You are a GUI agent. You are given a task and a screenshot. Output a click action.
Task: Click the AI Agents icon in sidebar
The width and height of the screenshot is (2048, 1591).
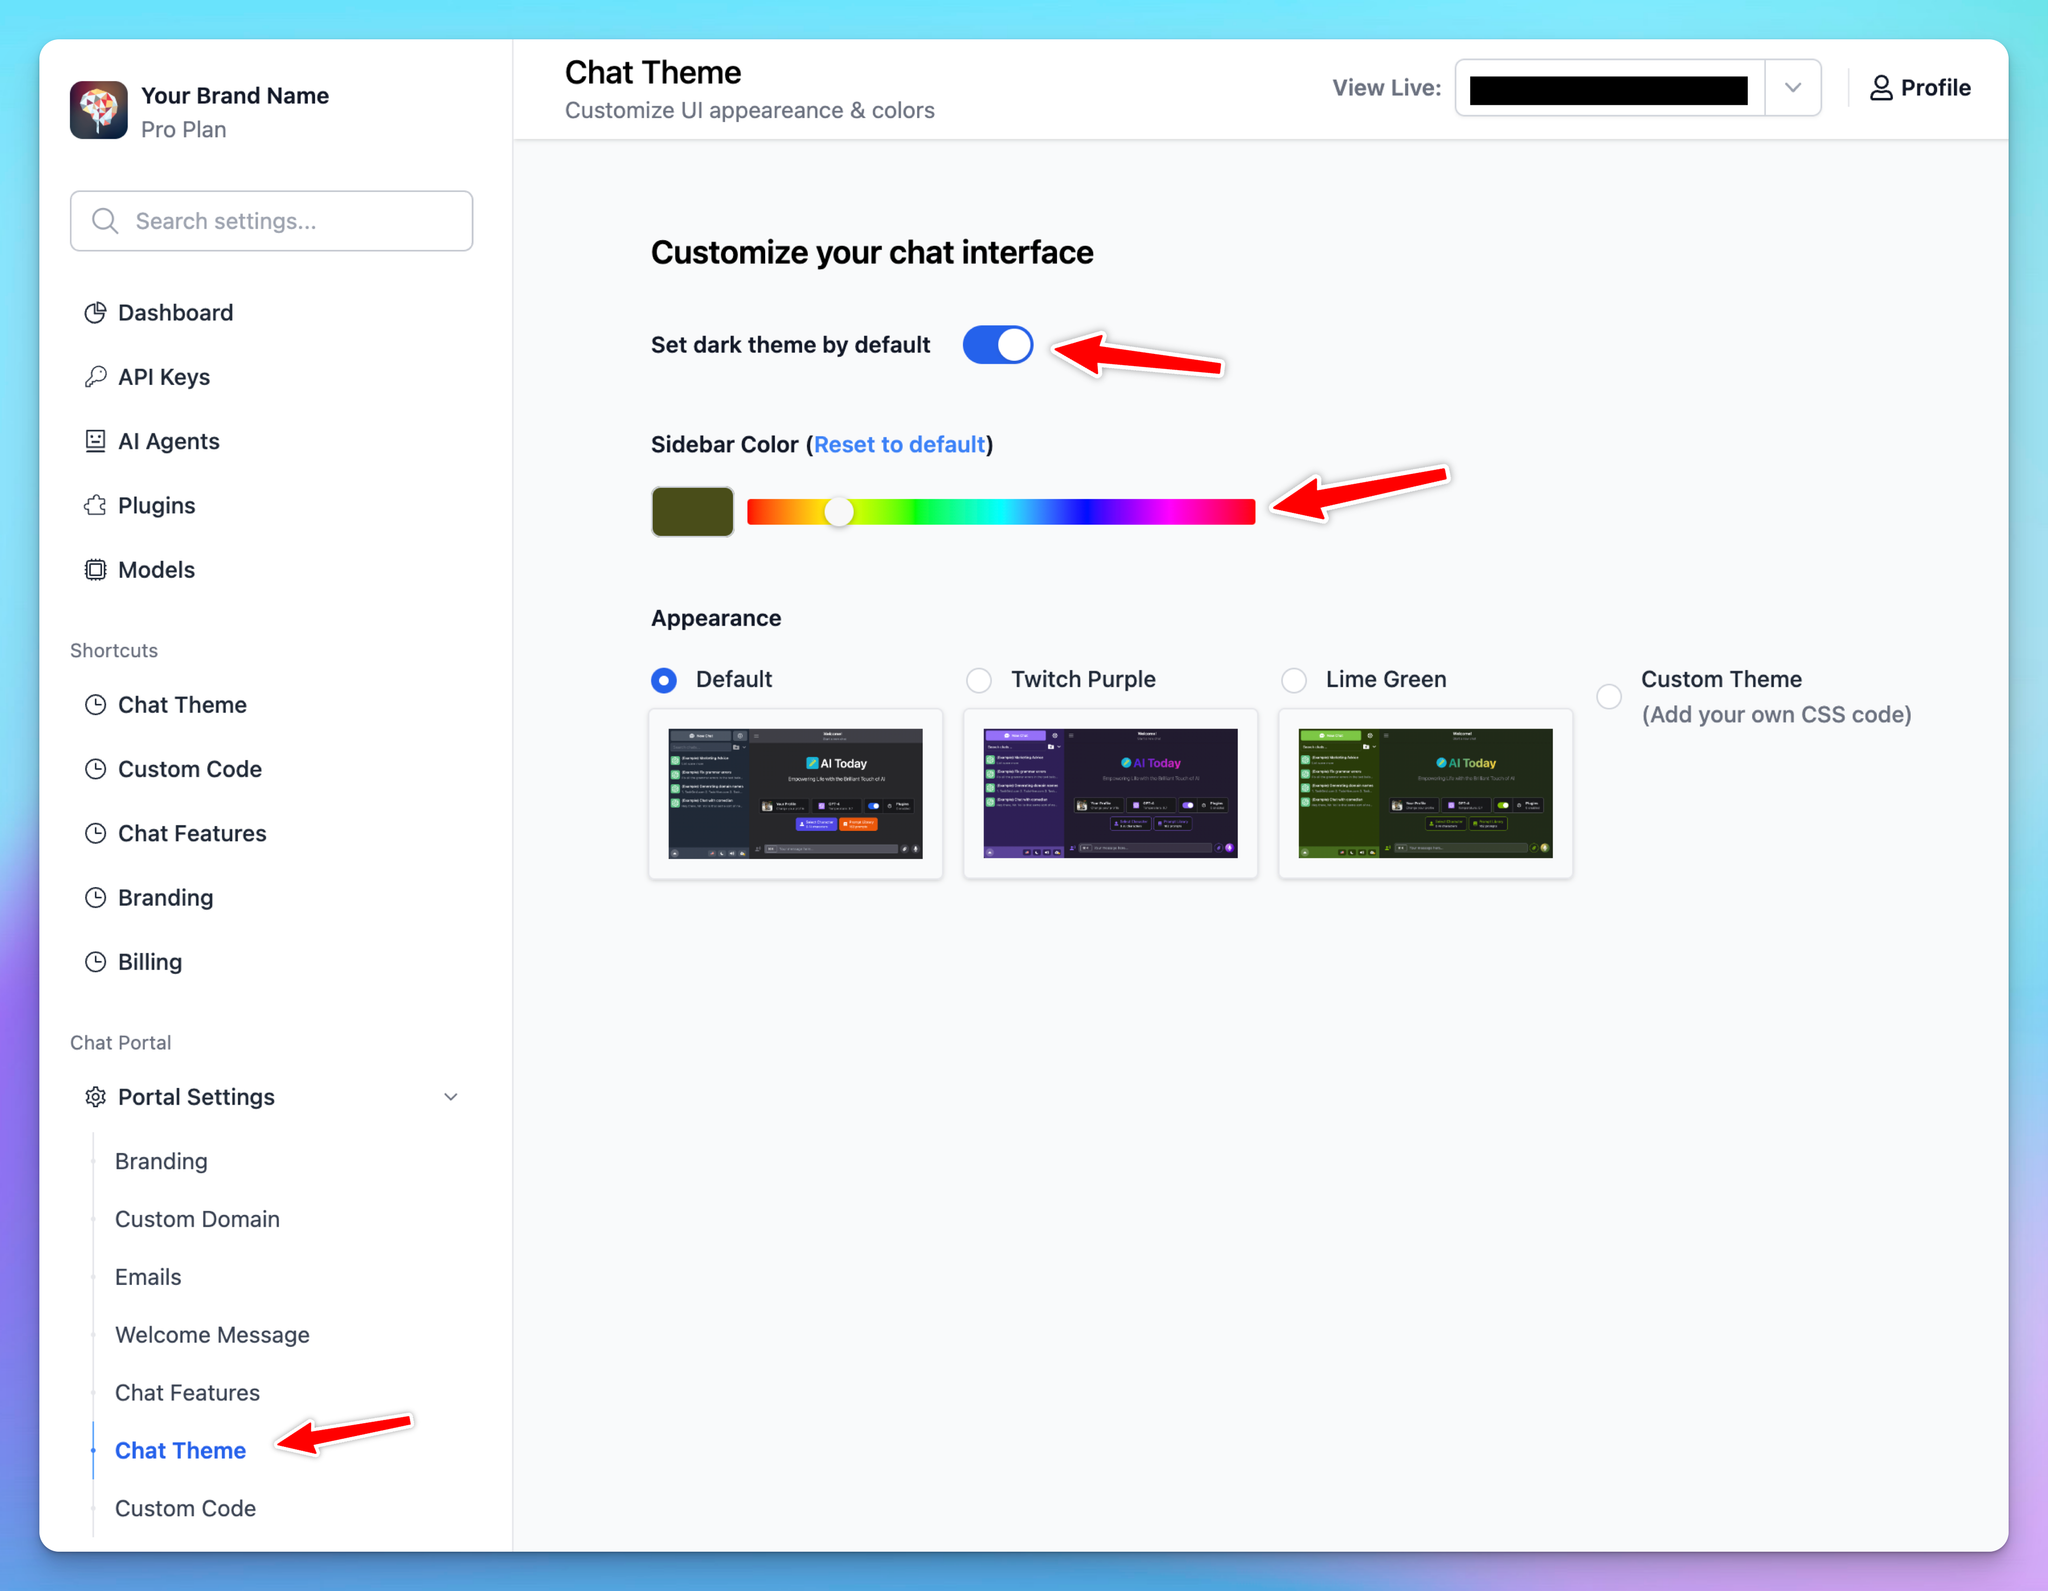coord(95,441)
